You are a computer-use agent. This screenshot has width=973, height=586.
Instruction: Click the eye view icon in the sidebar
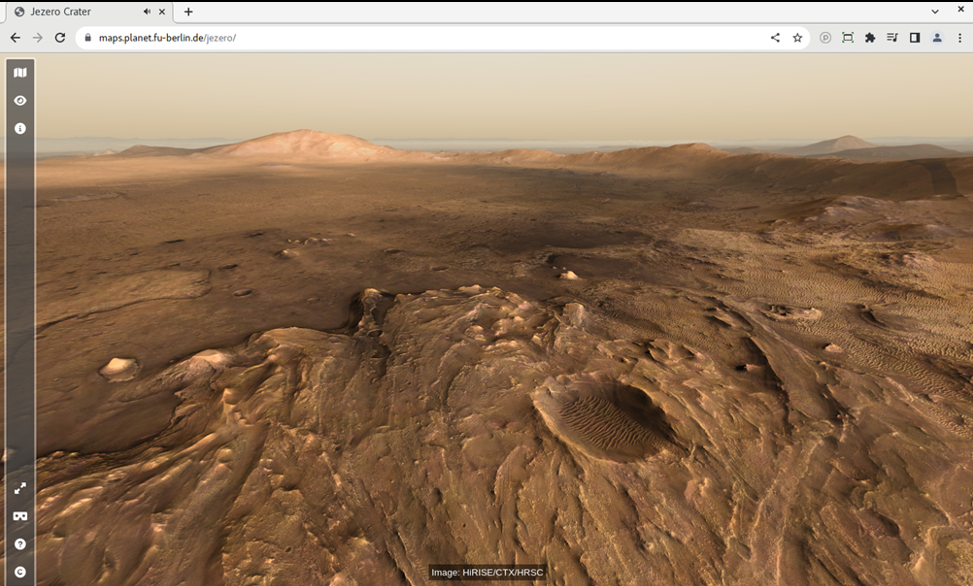(20, 101)
